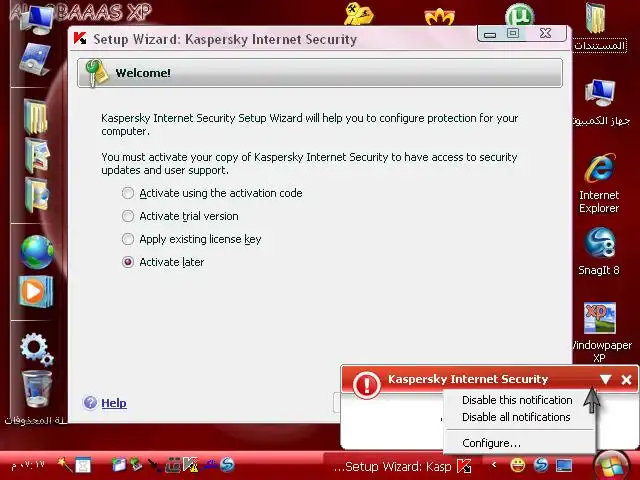
Task: Click the yellow smiley tray icon
Action: tap(518, 465)
